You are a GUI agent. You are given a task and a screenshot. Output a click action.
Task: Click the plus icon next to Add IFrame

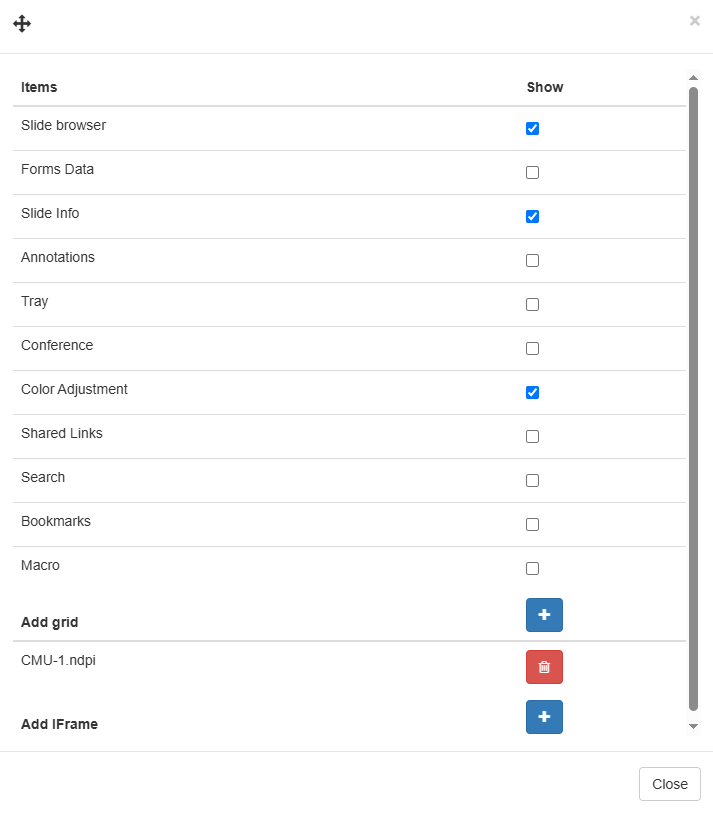pos(544,717)
